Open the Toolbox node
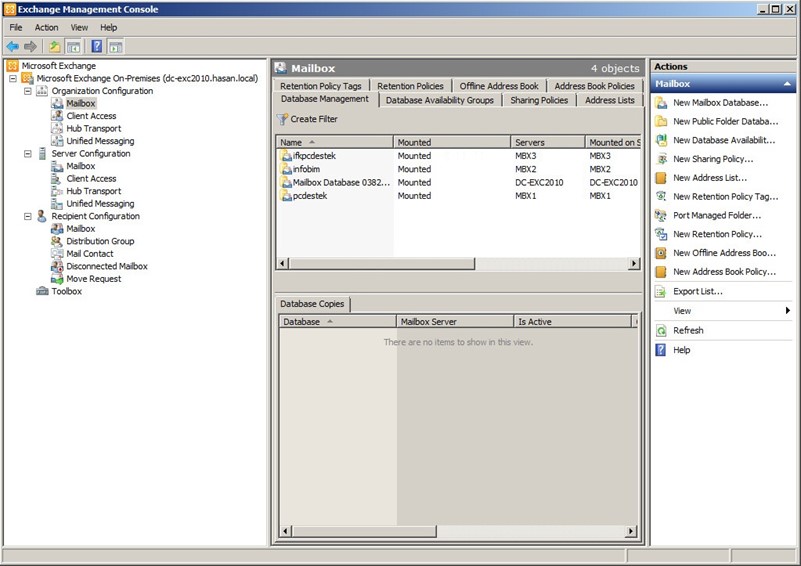This screenshot has width=801, height=566. click(x=66, y=291)
